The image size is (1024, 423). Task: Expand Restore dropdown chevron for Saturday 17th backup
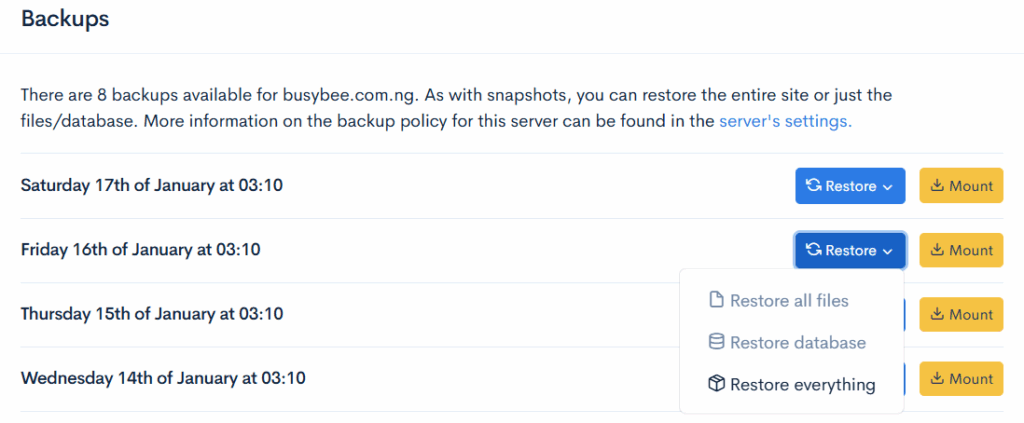pos(888,187)
